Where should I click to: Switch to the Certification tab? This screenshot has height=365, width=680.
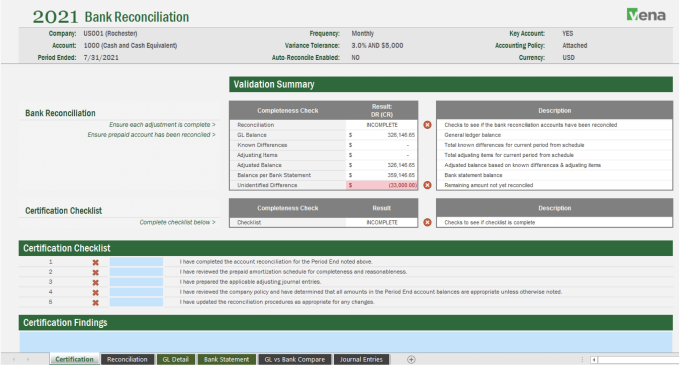click(74, 359)
